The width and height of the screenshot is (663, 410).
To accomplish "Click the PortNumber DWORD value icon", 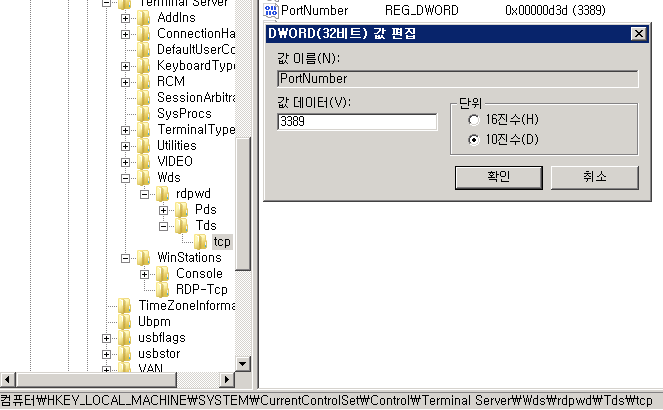I will point(271,11).
